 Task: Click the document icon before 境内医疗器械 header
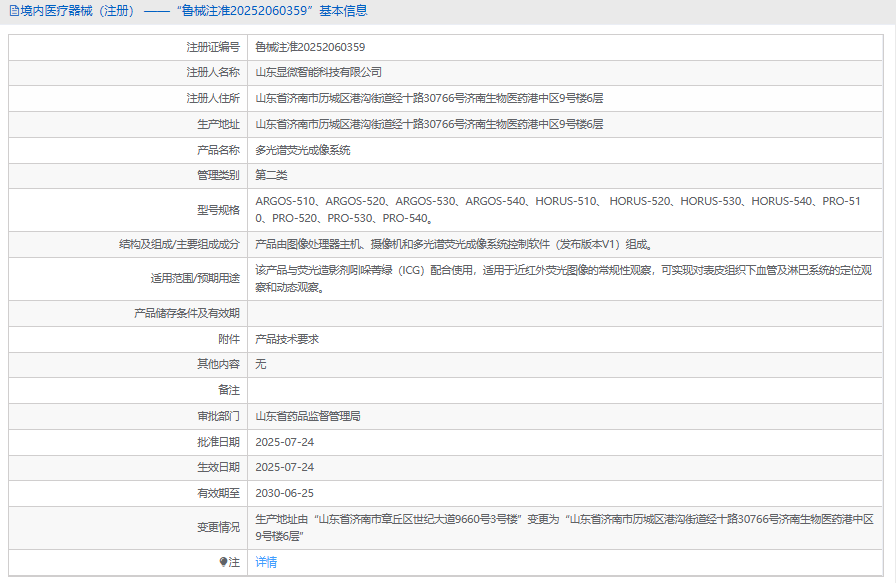tap(12, 11)
